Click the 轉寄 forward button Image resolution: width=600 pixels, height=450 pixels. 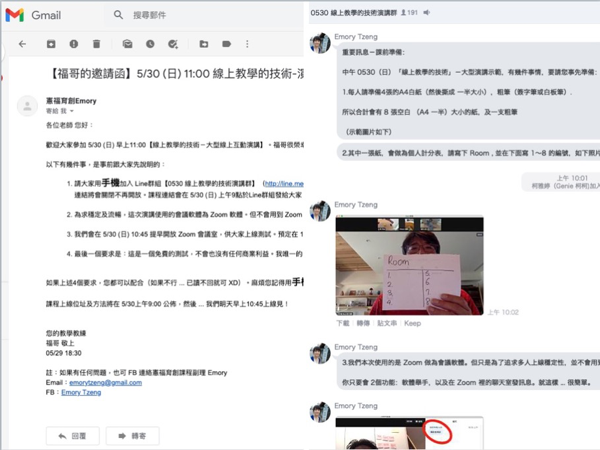tap(132, 436)
